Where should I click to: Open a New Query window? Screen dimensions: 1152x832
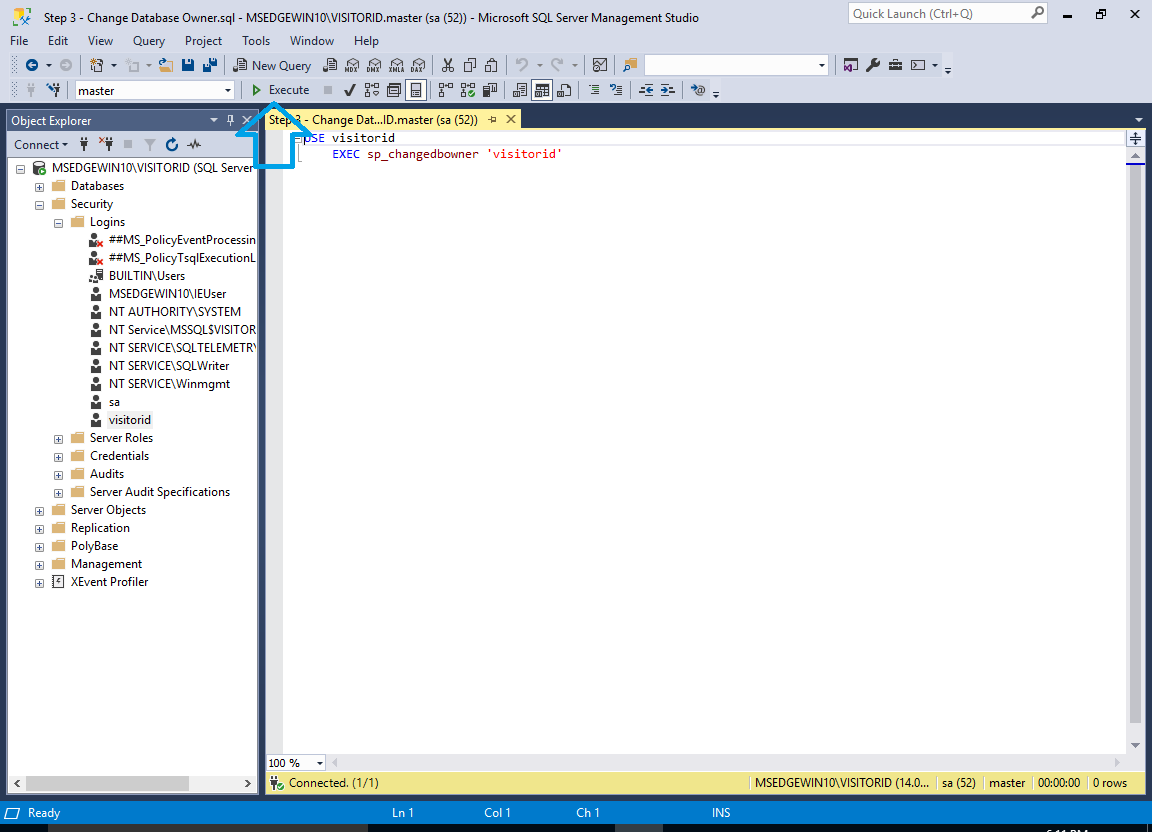pyautogui.click(x=272, y=65)
